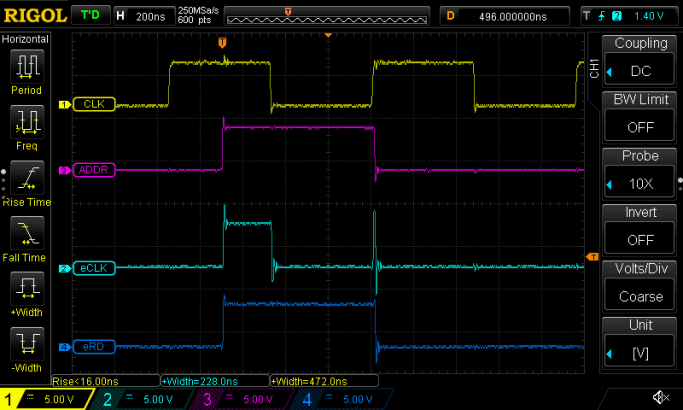Viewport: 683px width, 410px height.
Task: Select the Period measurement icon
Action: point(27,66)
